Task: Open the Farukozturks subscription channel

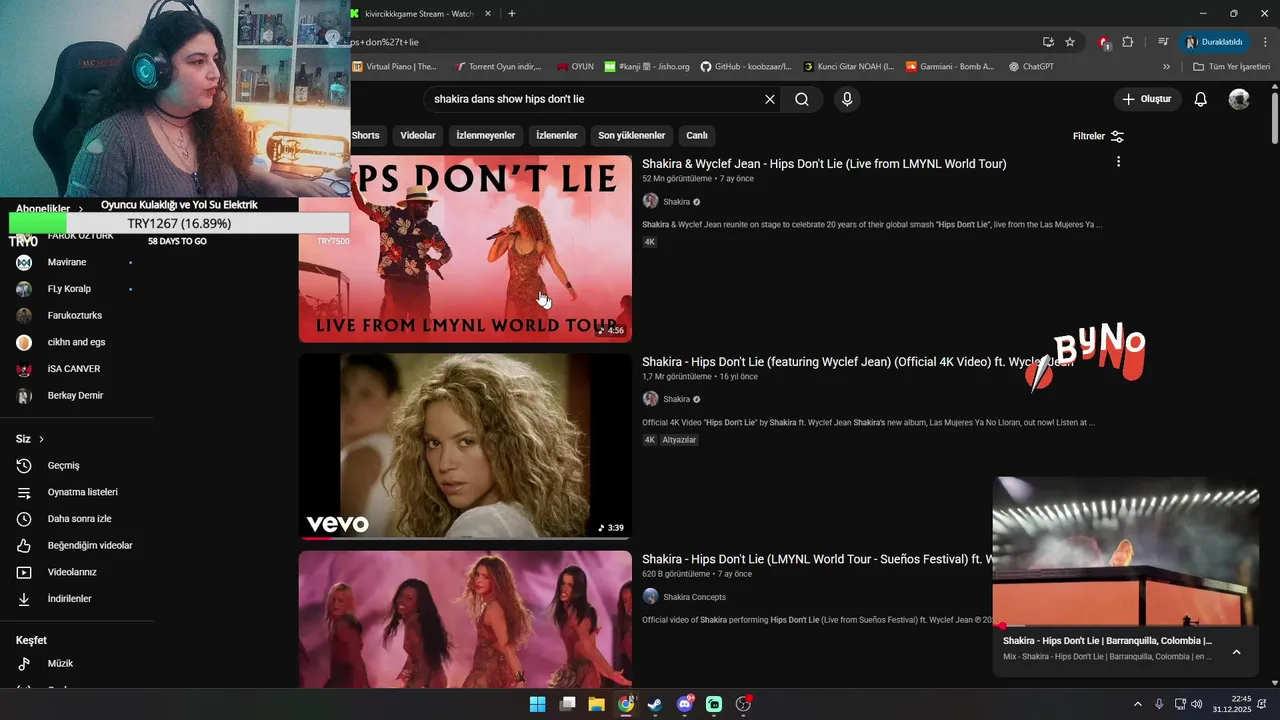Action: coord(77,315)
